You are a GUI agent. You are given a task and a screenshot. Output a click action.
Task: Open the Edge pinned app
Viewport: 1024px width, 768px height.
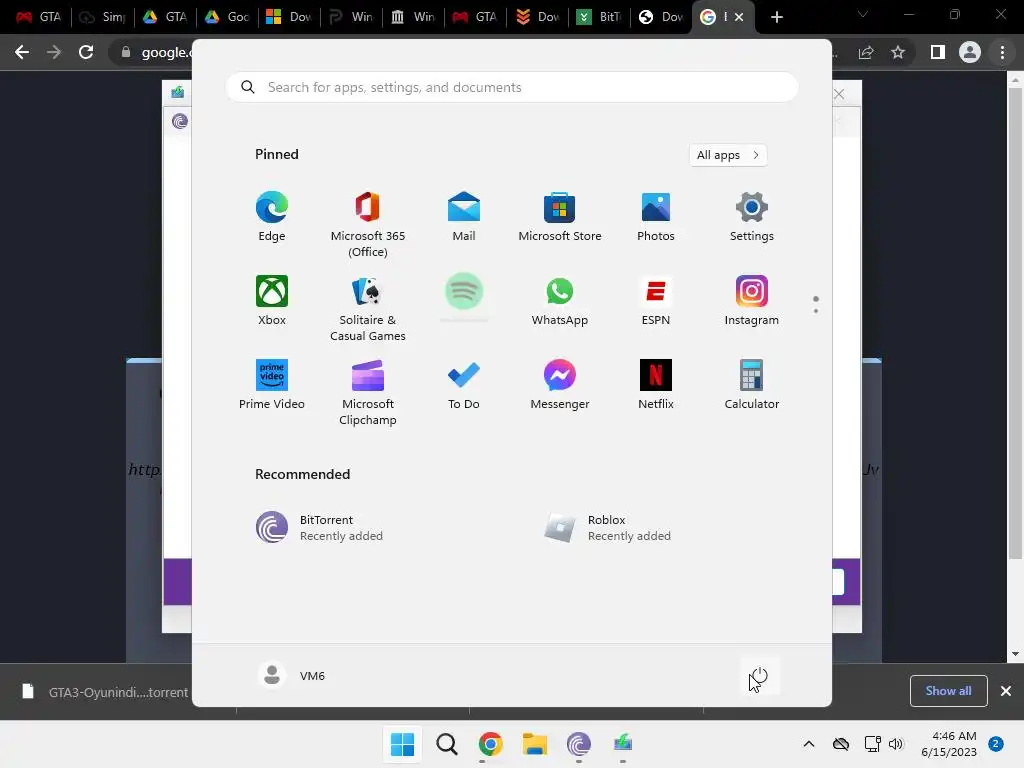coord(272,217)
